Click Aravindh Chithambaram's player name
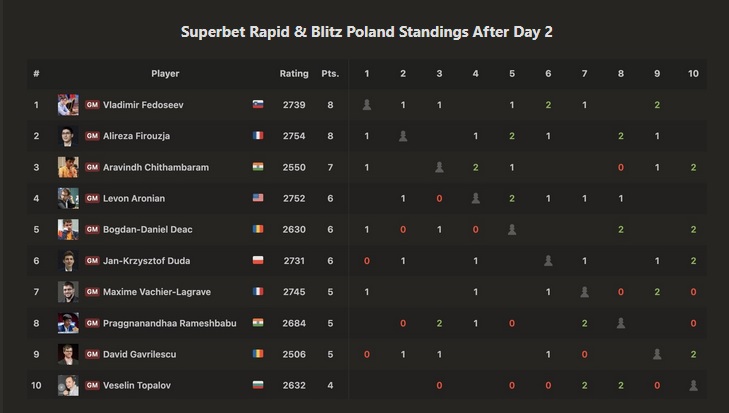The image size is (729, 413). 156,167
